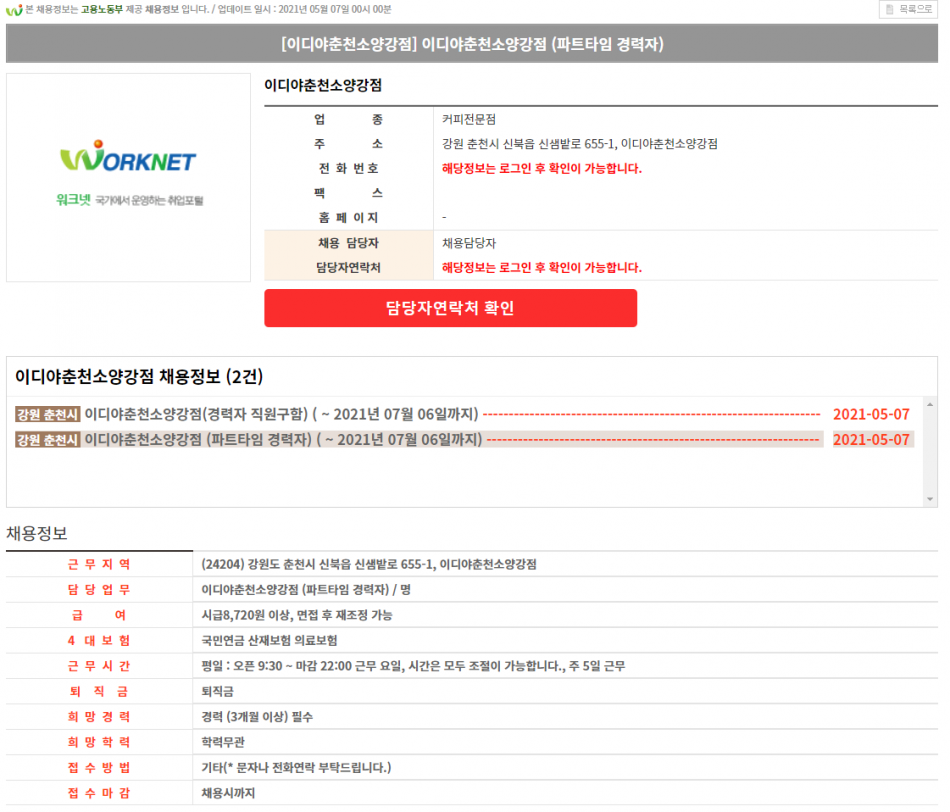The height and width of the screenshot is (812, 950).
Task: Click the 2021-05-07 date on 파트타임 경력자 row
Action: 871,440
